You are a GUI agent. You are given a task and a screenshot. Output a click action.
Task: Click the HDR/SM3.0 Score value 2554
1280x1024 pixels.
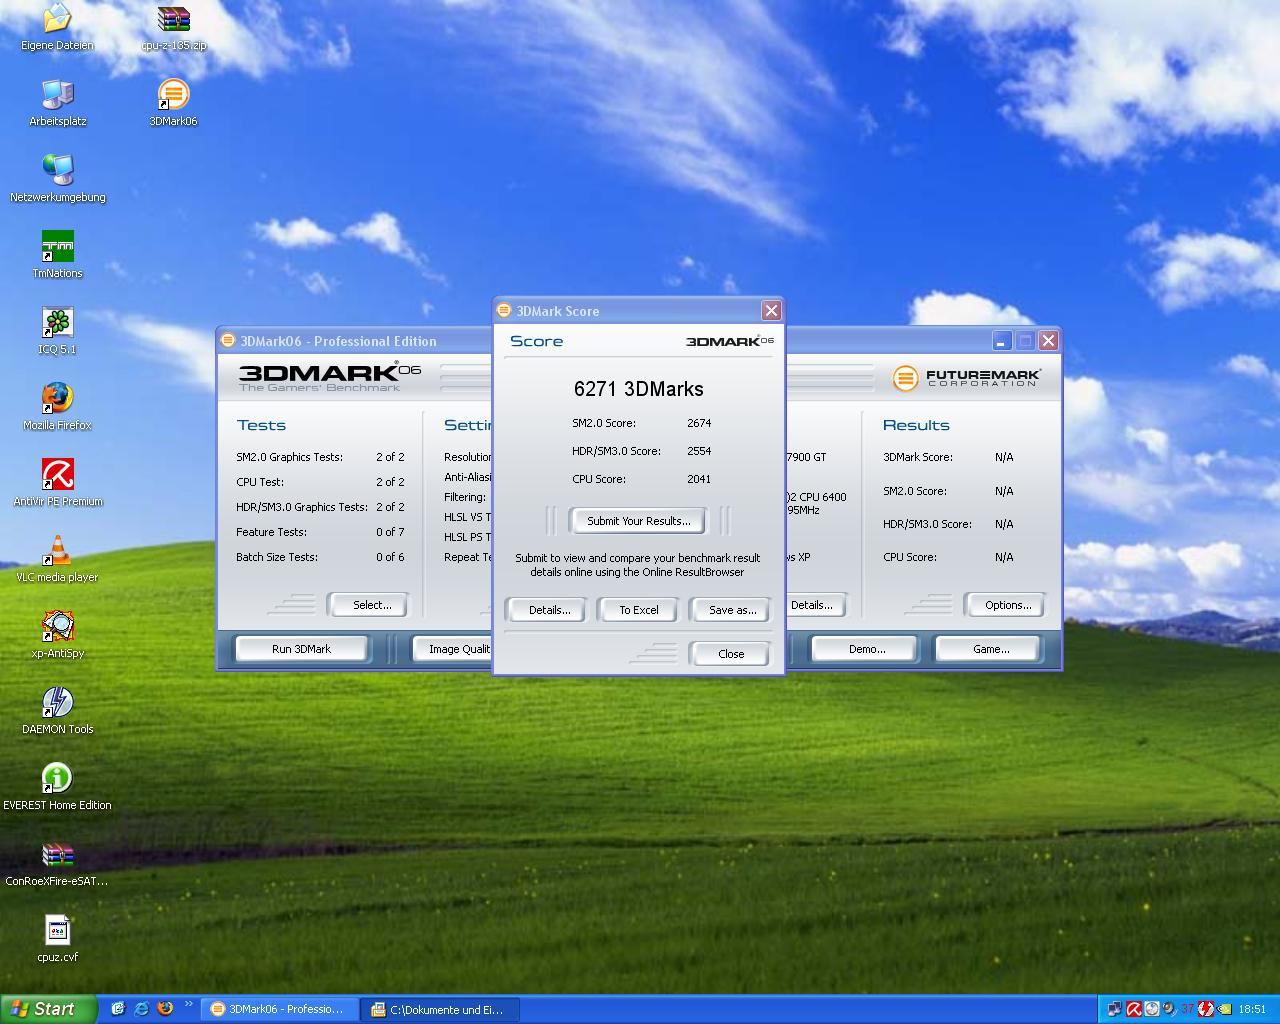tap(699, 451)
